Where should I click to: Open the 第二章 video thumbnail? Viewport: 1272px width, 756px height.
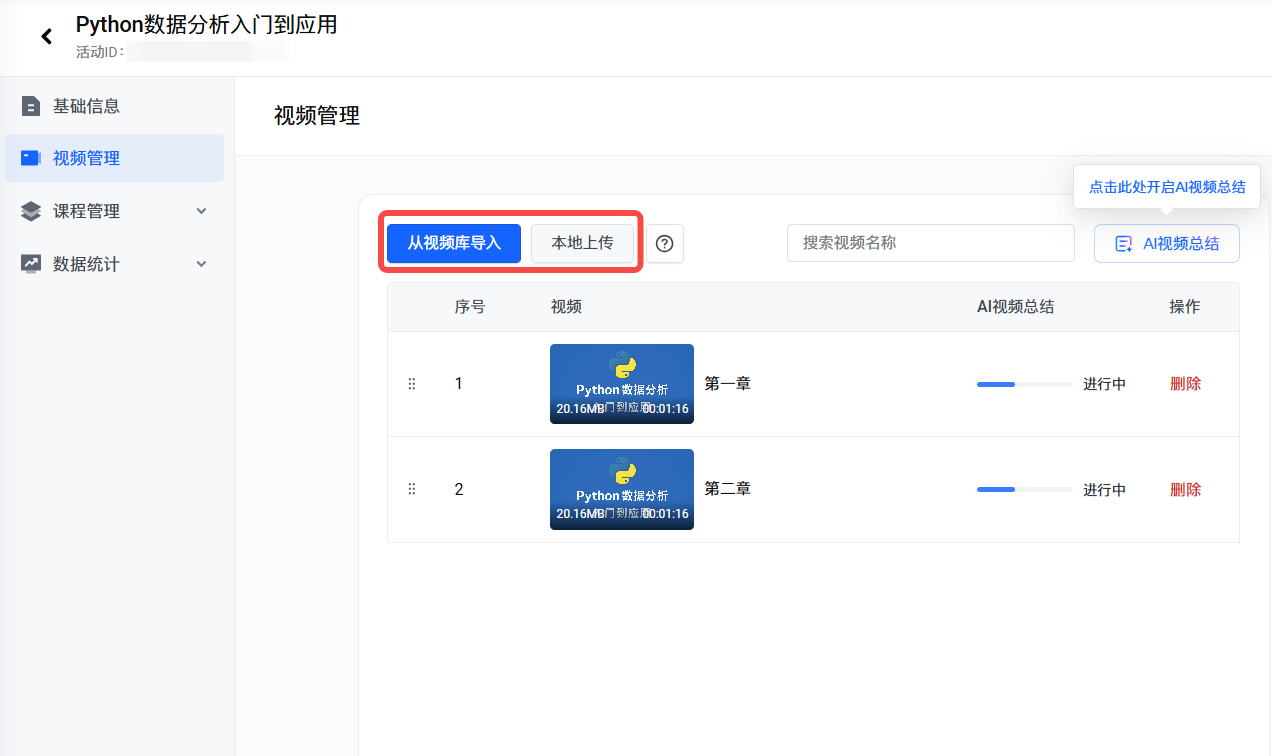pos(622,489)
